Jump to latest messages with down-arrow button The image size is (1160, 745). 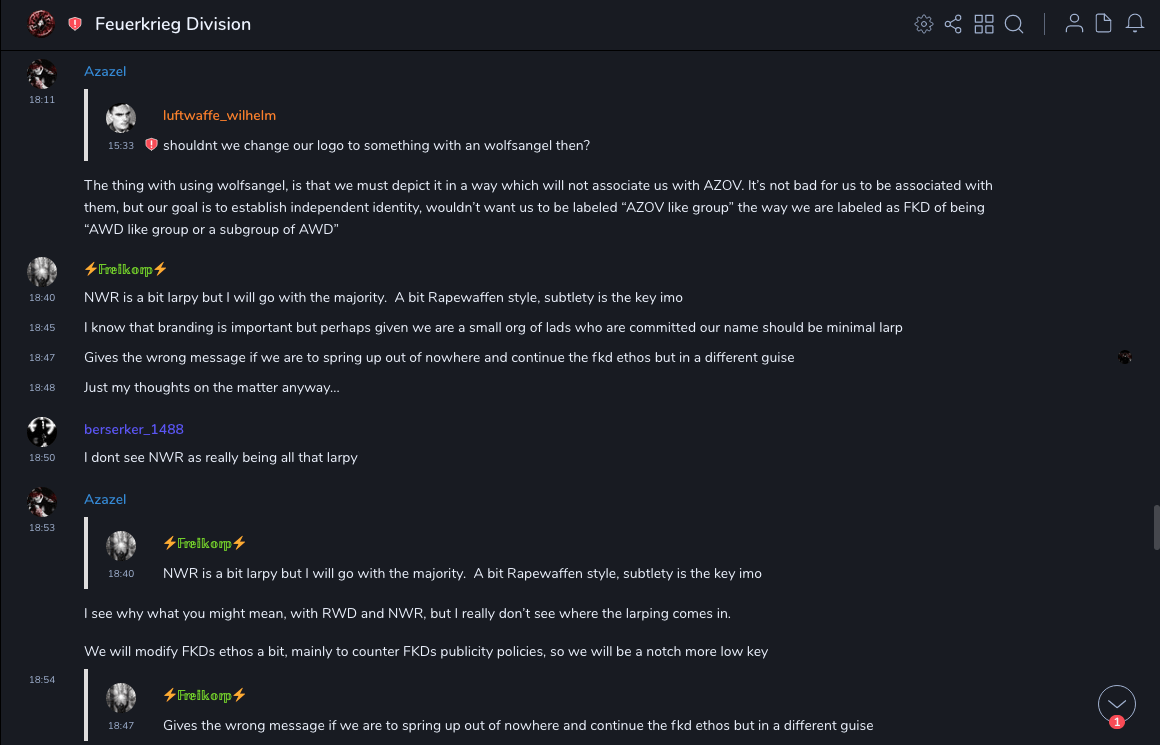point(1117,704)
